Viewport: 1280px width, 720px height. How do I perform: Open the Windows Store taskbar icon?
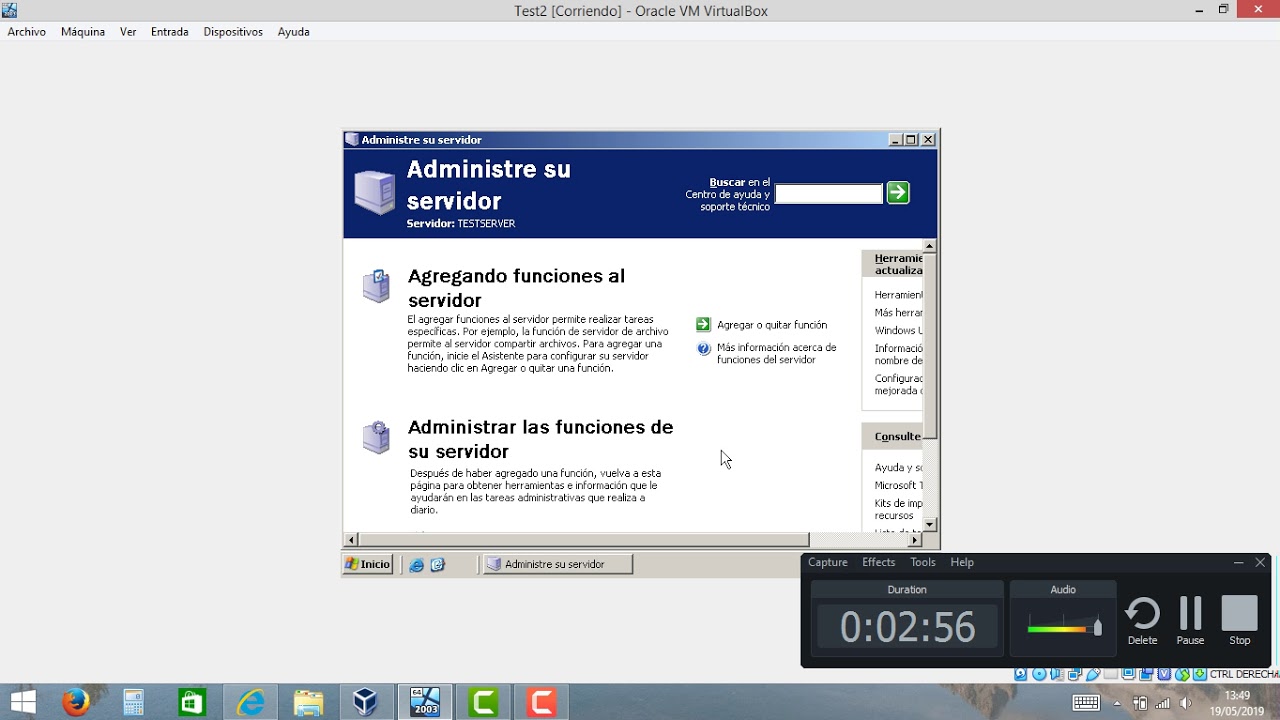tap(192, 702)
